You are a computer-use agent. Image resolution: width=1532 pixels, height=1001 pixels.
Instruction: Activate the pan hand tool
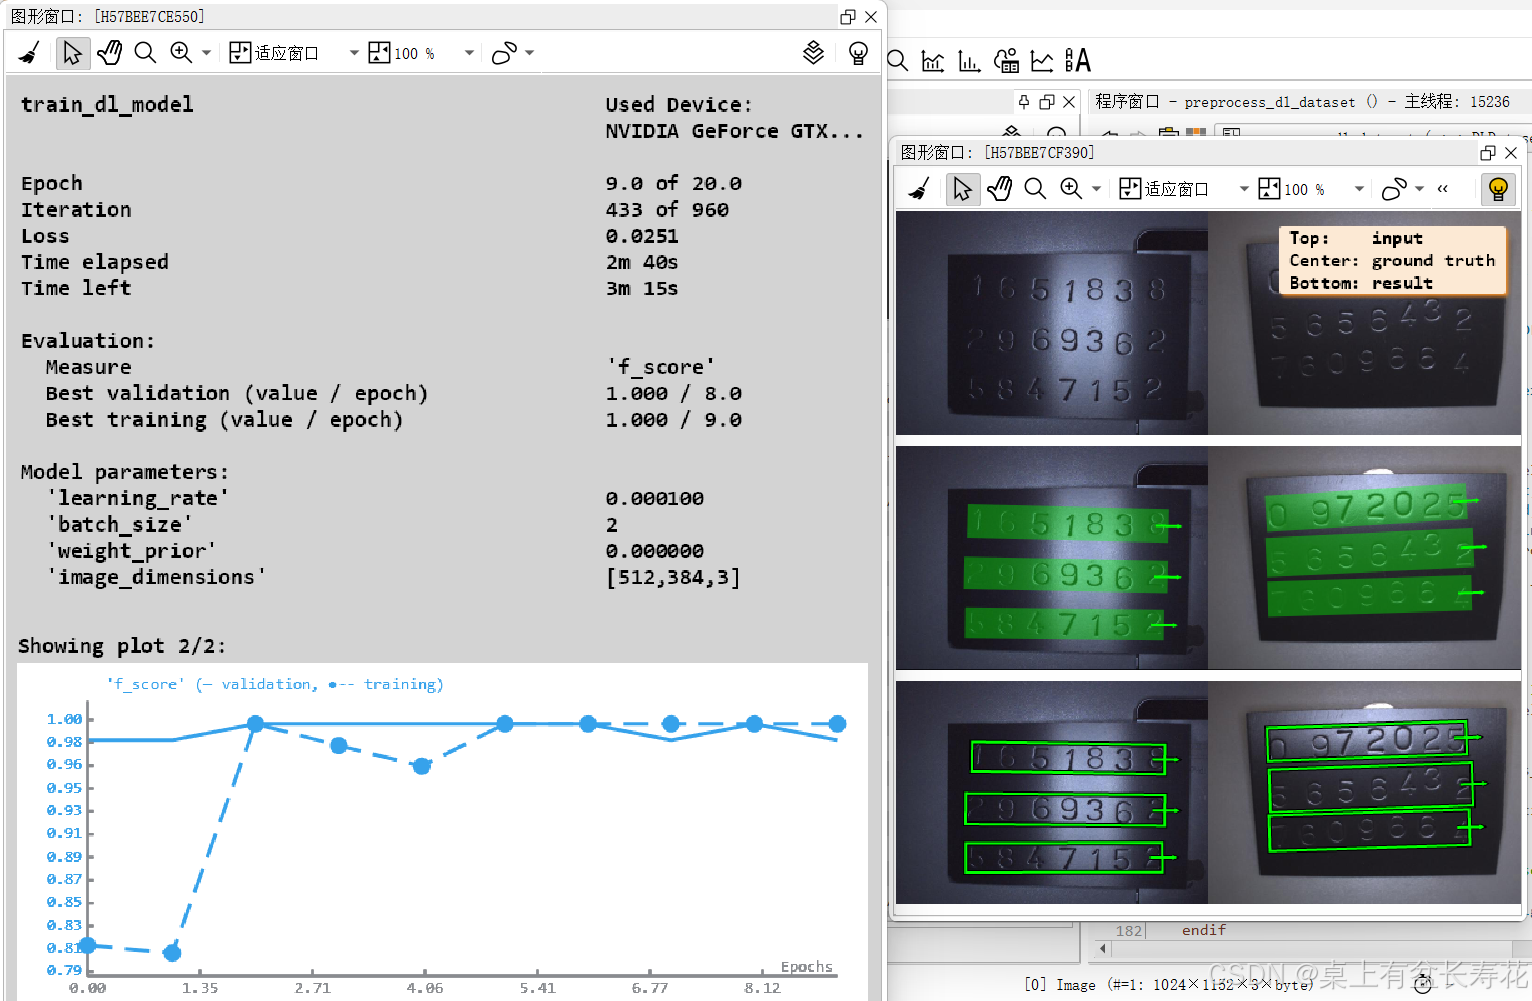pyautogui.click(x=109, y=52)
